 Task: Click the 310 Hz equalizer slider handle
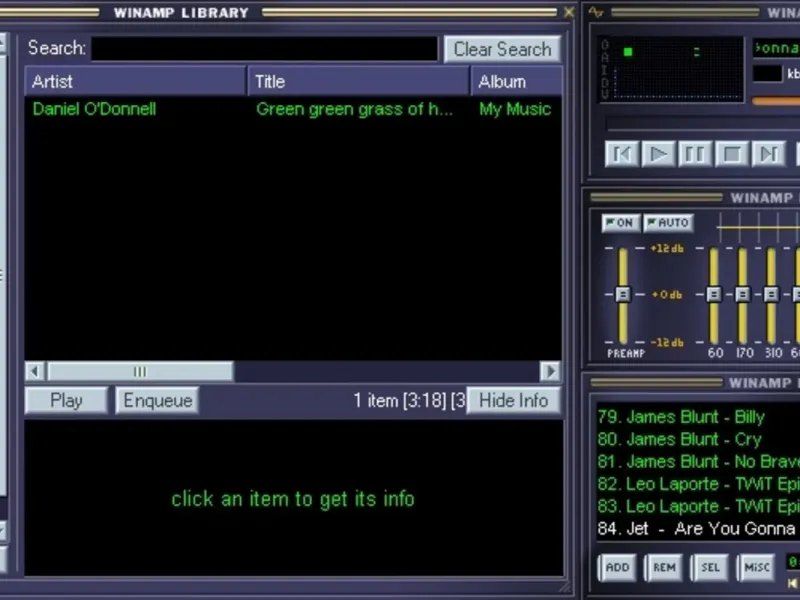[x=771, y=294]
